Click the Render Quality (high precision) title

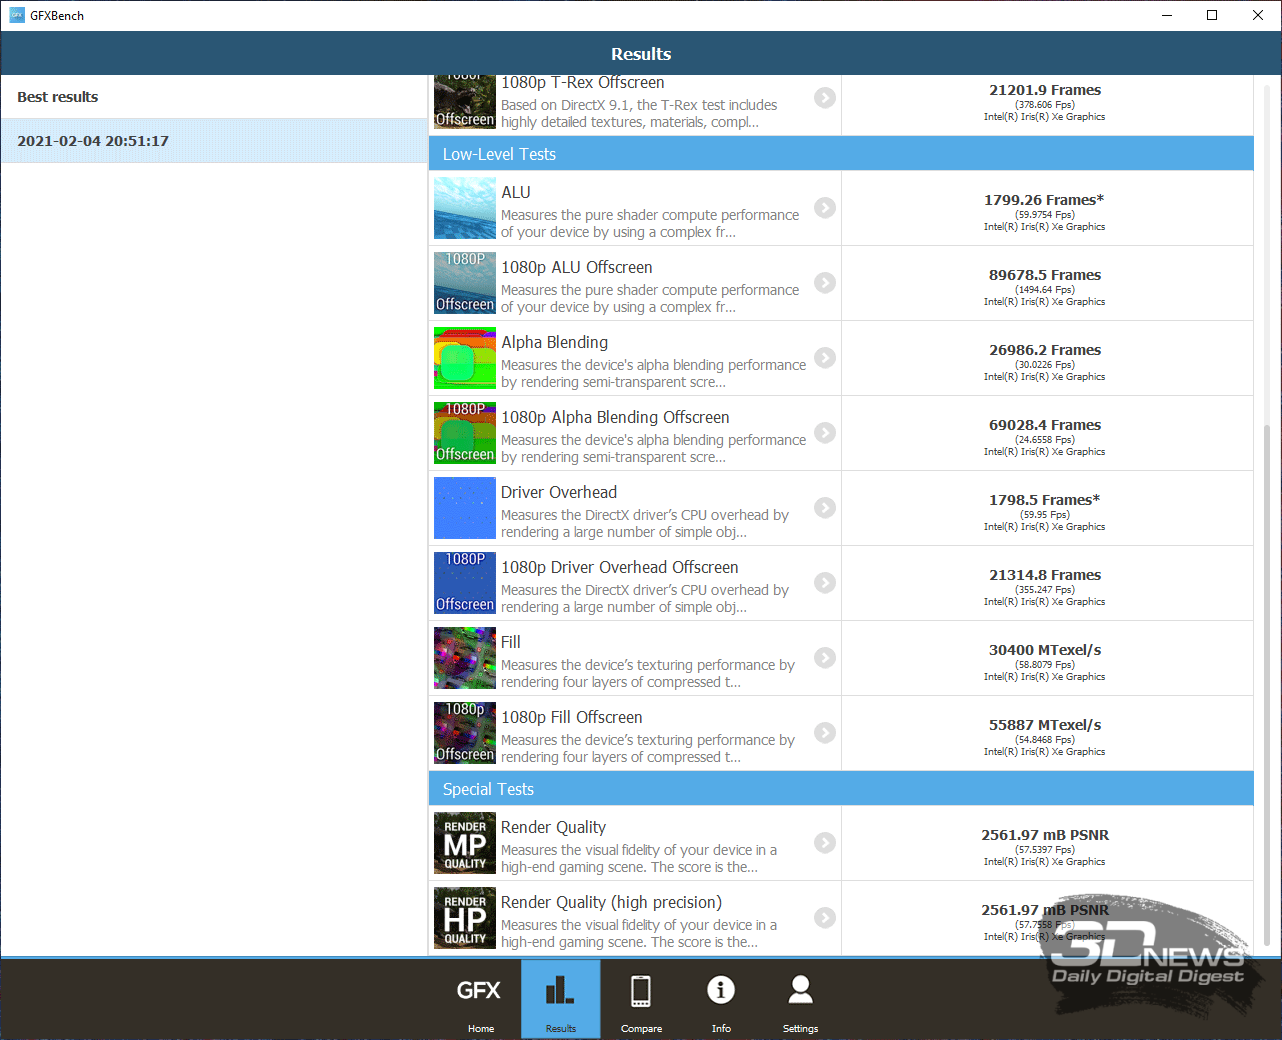(x=611, y=902)
